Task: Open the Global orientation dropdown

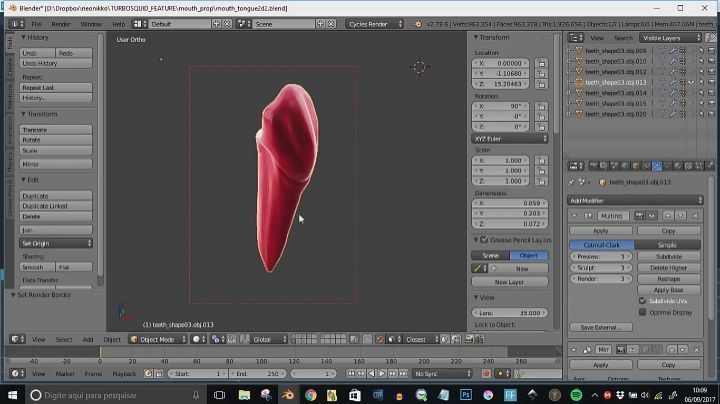Action: 270,339
